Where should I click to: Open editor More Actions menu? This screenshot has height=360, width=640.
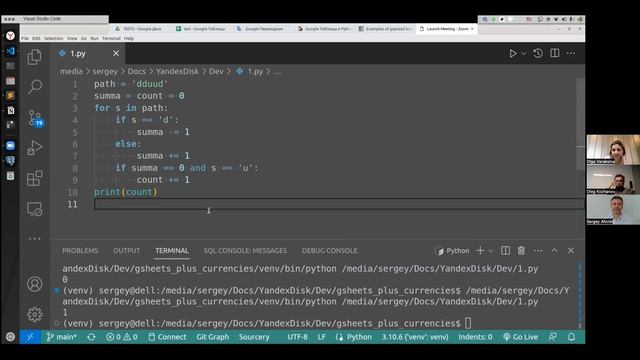[571, 53]
